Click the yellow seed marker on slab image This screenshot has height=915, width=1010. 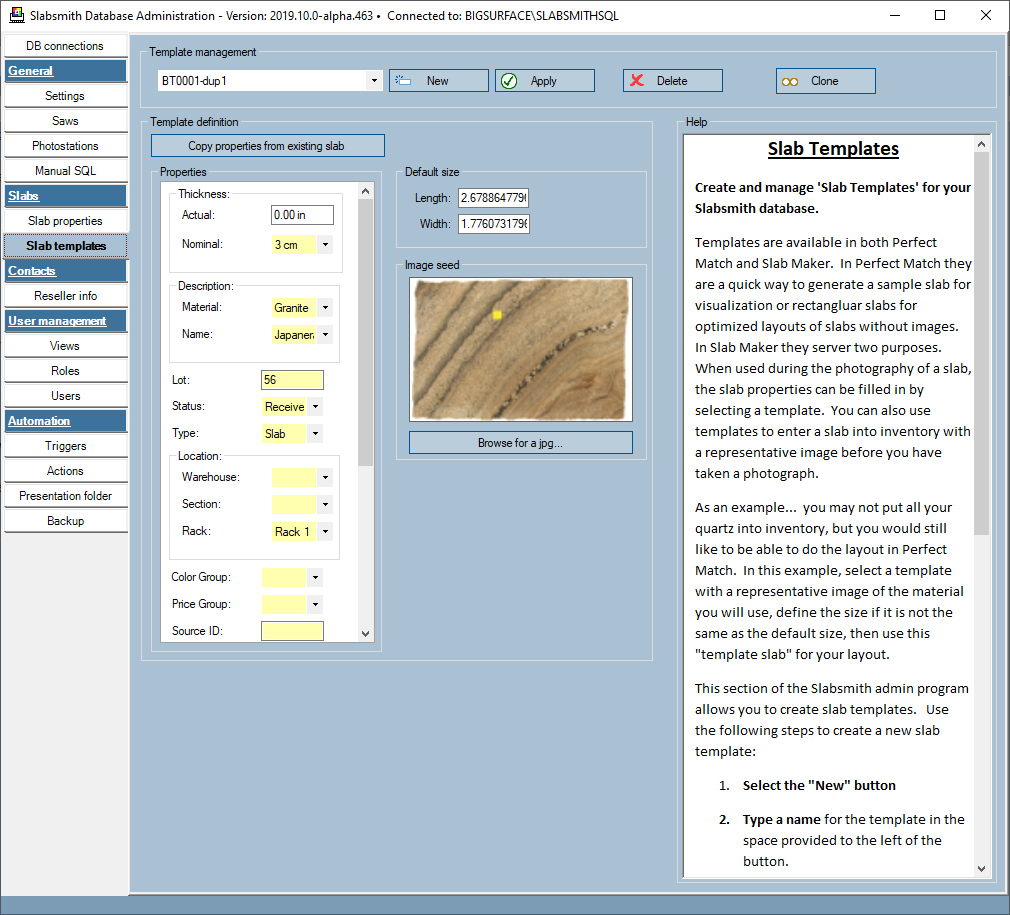click(497, 315)
